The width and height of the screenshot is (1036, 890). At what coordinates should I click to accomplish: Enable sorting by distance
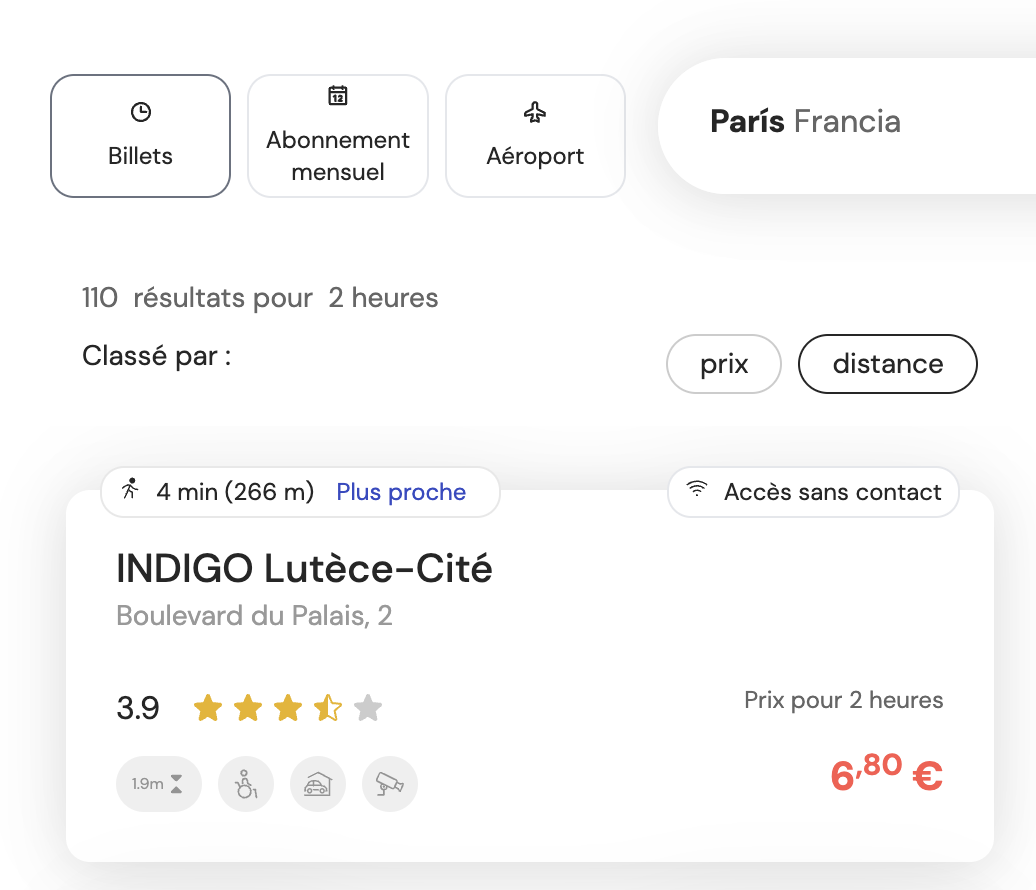coord(887,364)
